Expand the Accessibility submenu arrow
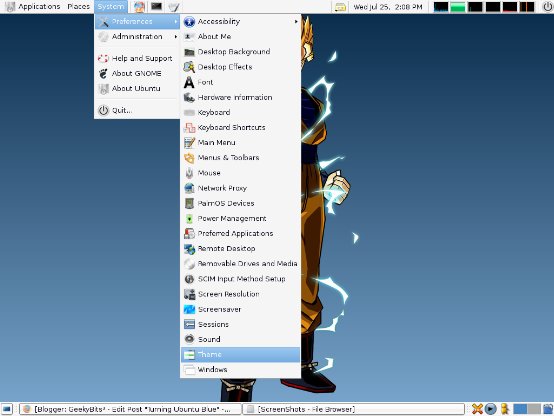Screen dimensions: 554x416 coord(296,22)
